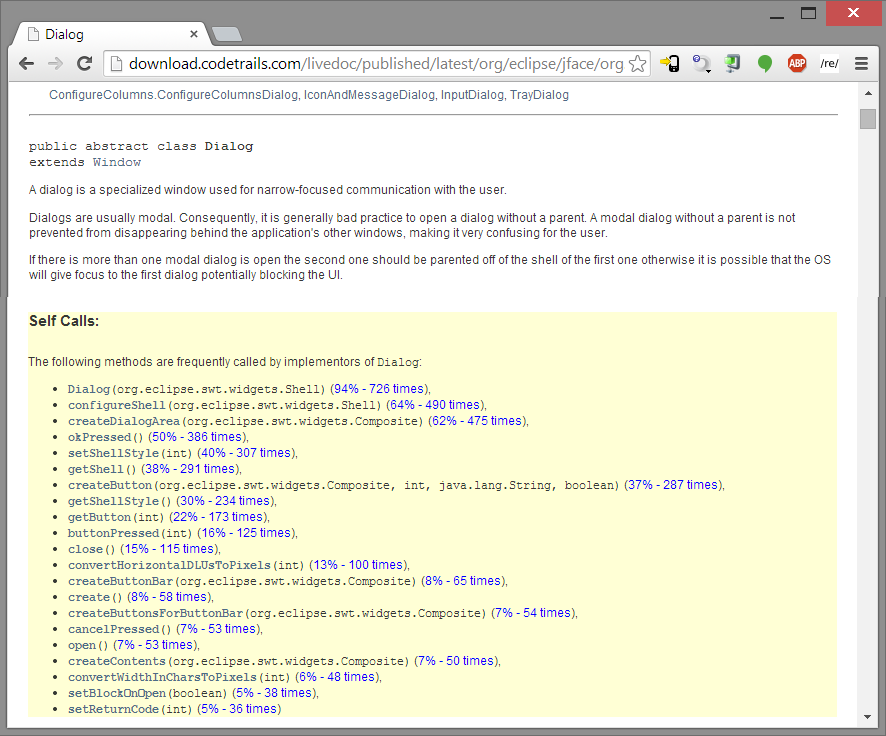
Task: Open a new tab
Action: [227, 35]
